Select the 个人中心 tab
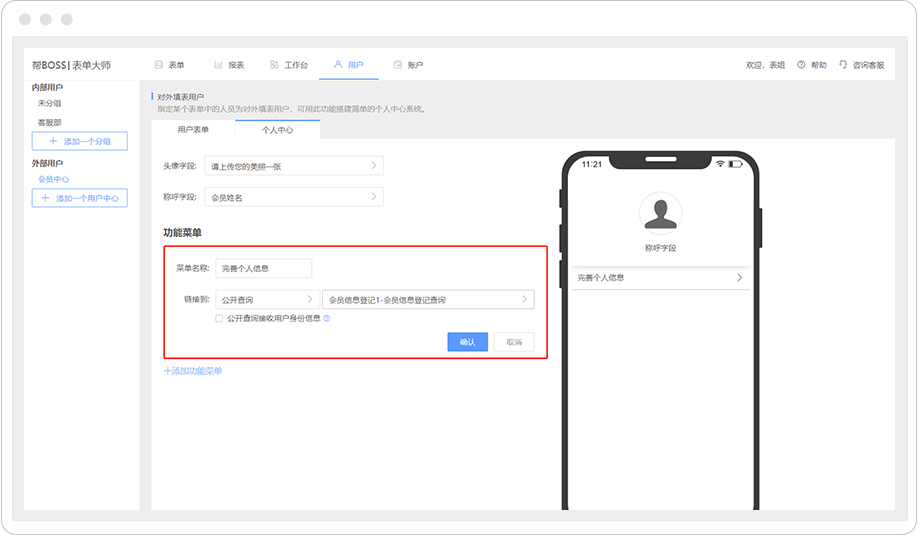The height and width of the screenshot is (535, 918). point(277,130)
